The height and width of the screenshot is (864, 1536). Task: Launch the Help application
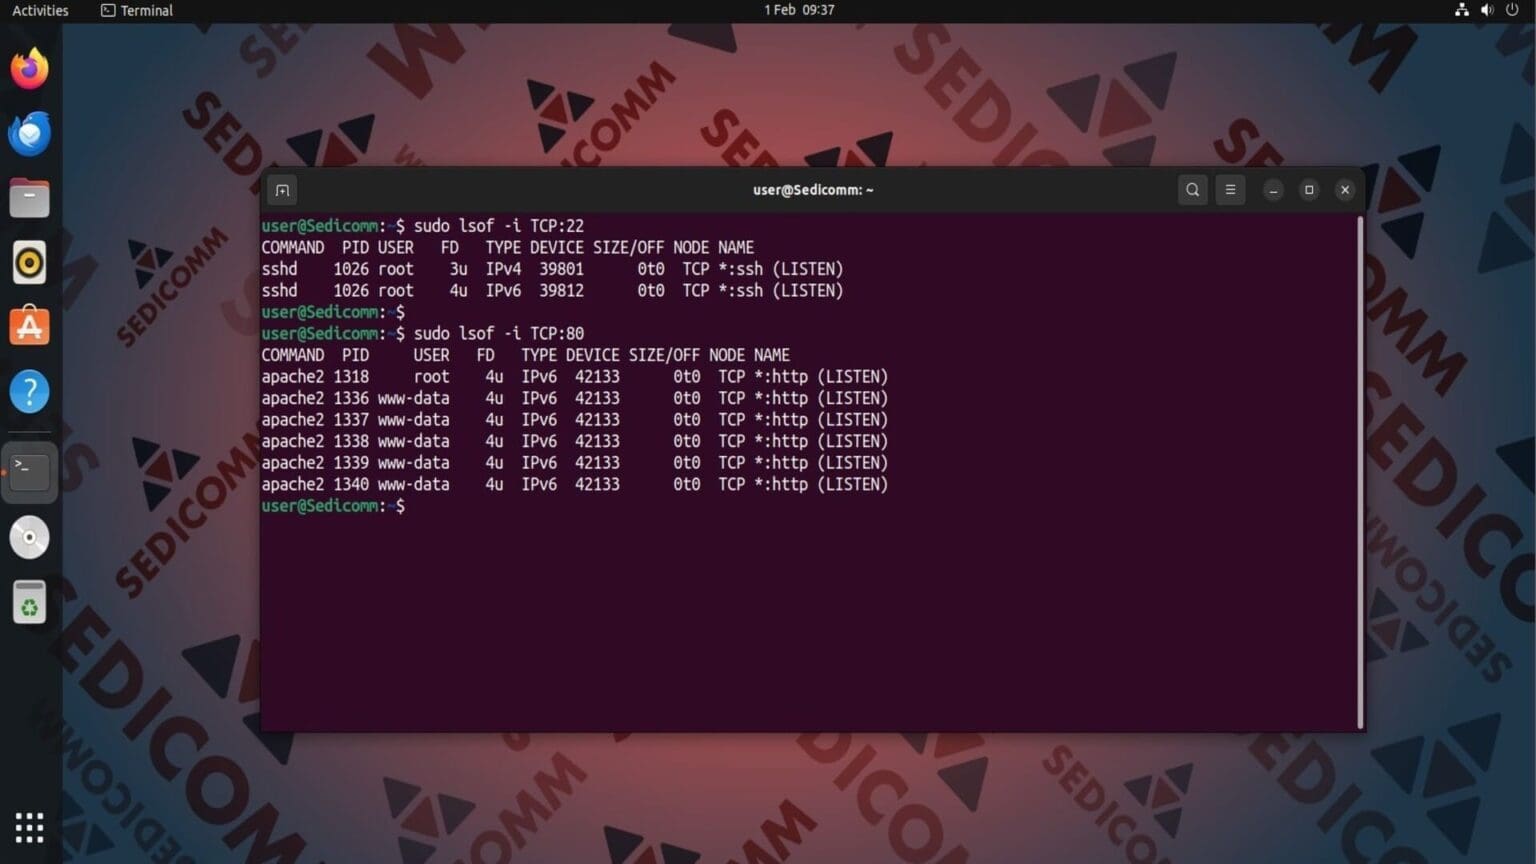(29, 391)
